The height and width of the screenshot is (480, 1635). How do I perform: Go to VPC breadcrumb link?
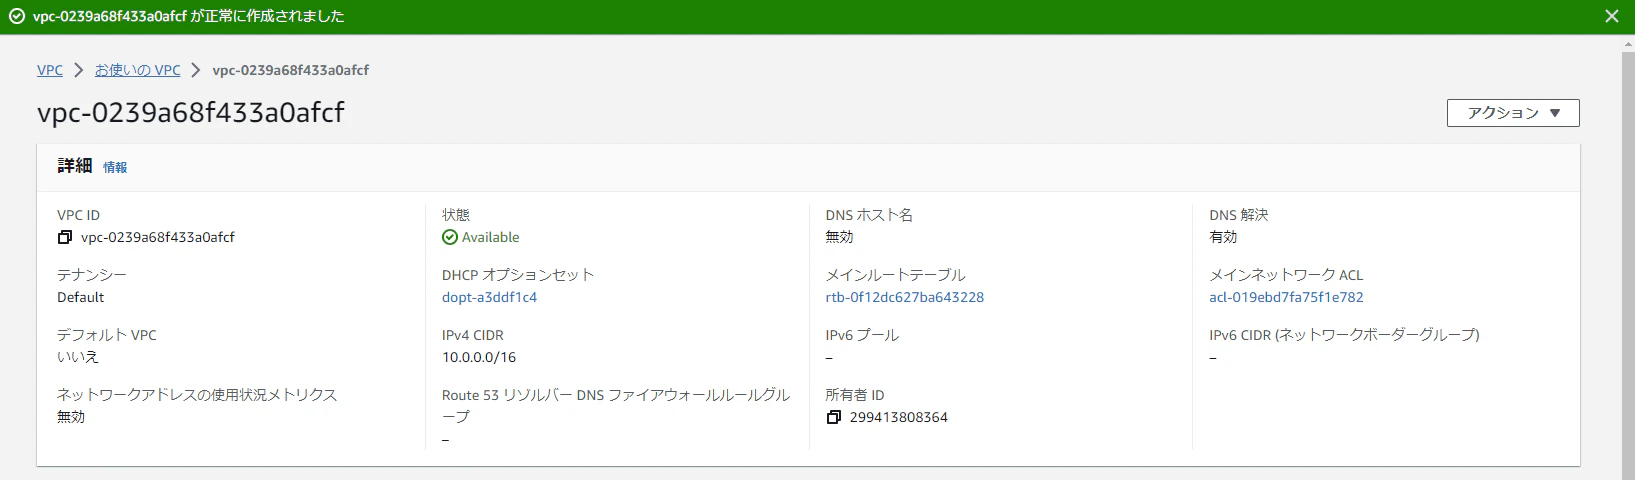(50, 70)
